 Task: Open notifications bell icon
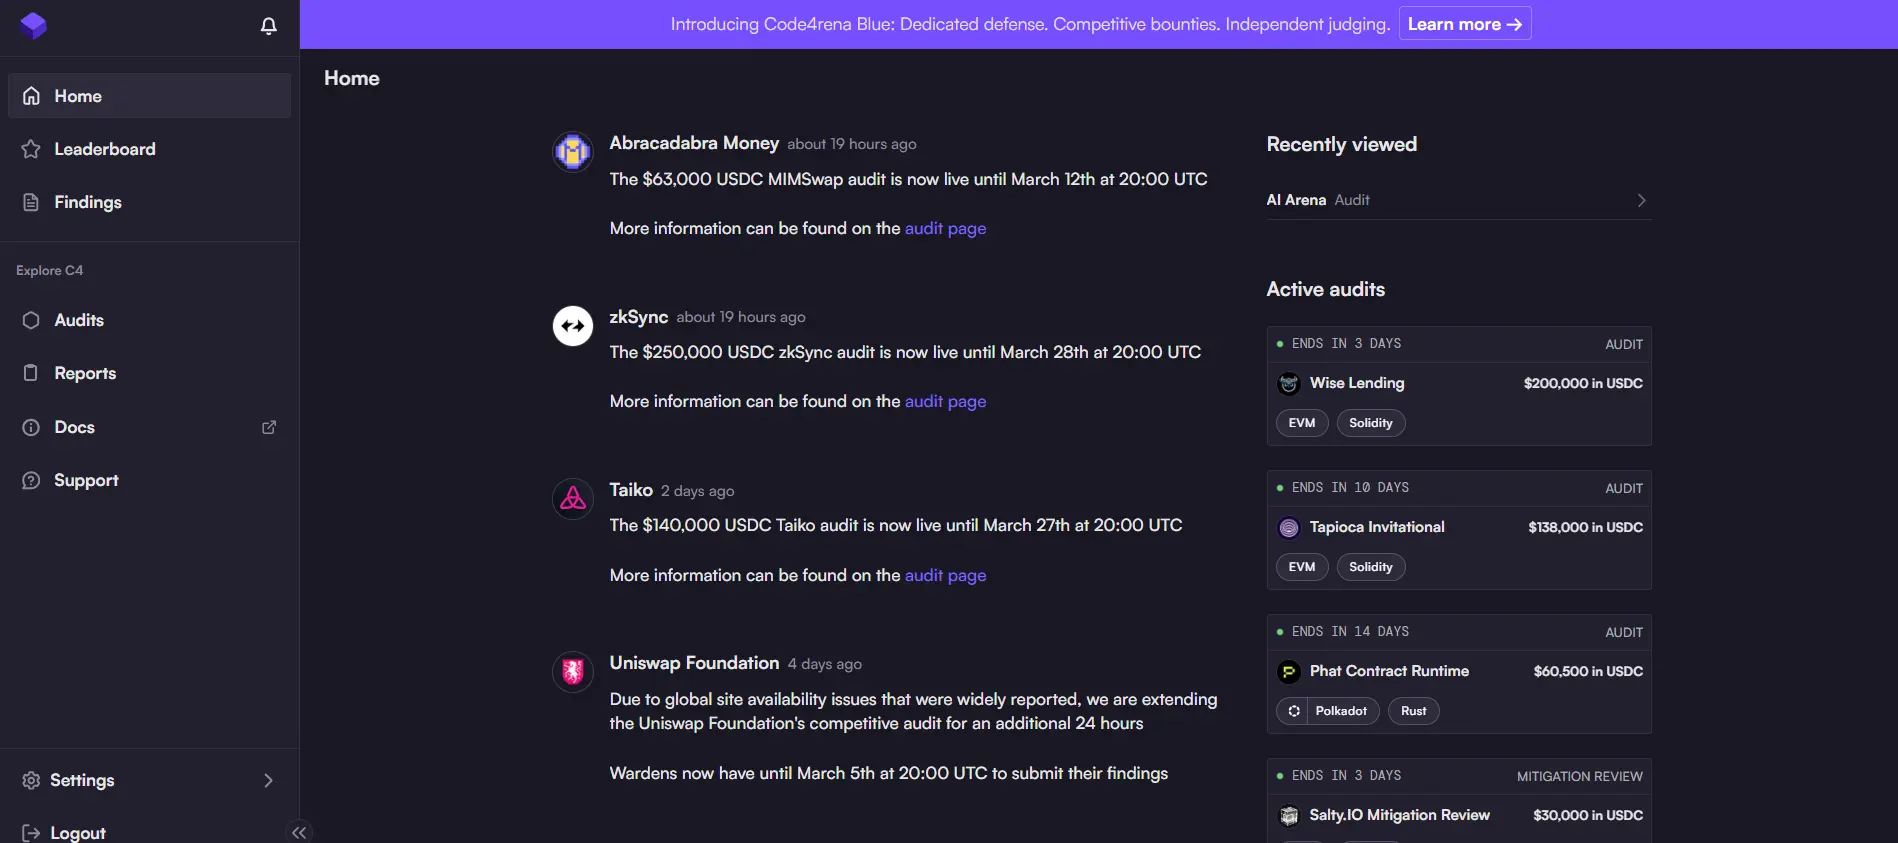(268, 26)
